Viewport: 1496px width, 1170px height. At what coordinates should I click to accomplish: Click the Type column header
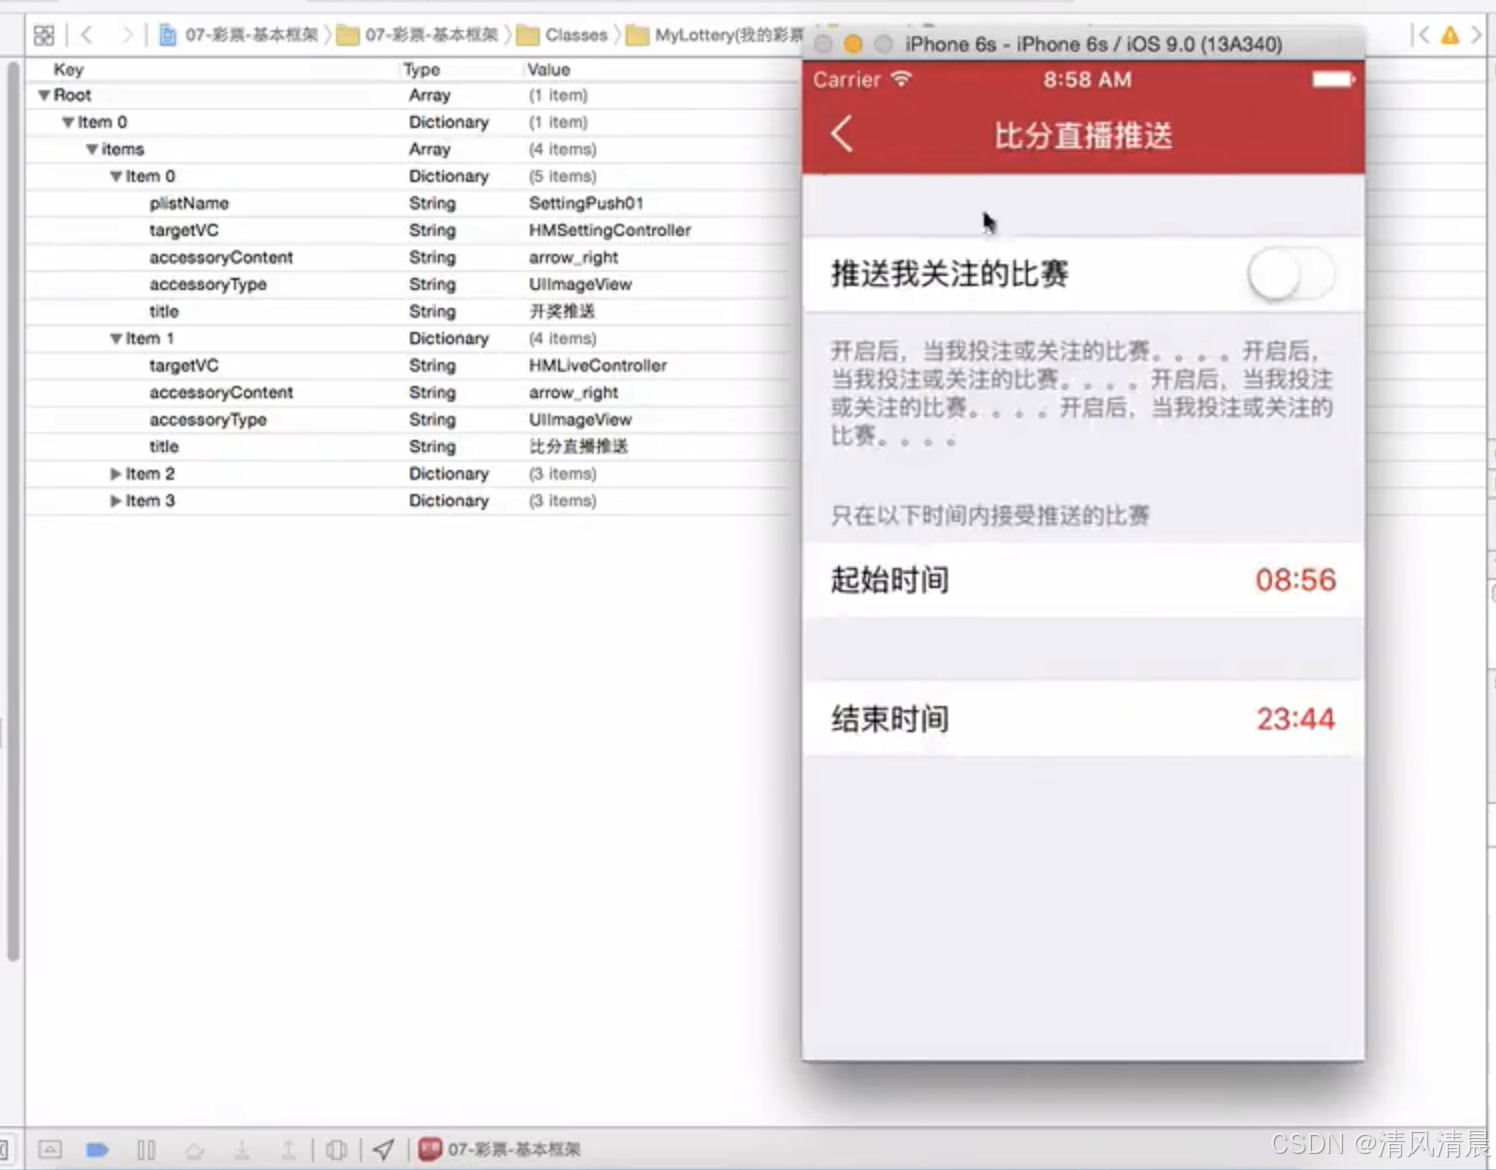click(422, 69)
